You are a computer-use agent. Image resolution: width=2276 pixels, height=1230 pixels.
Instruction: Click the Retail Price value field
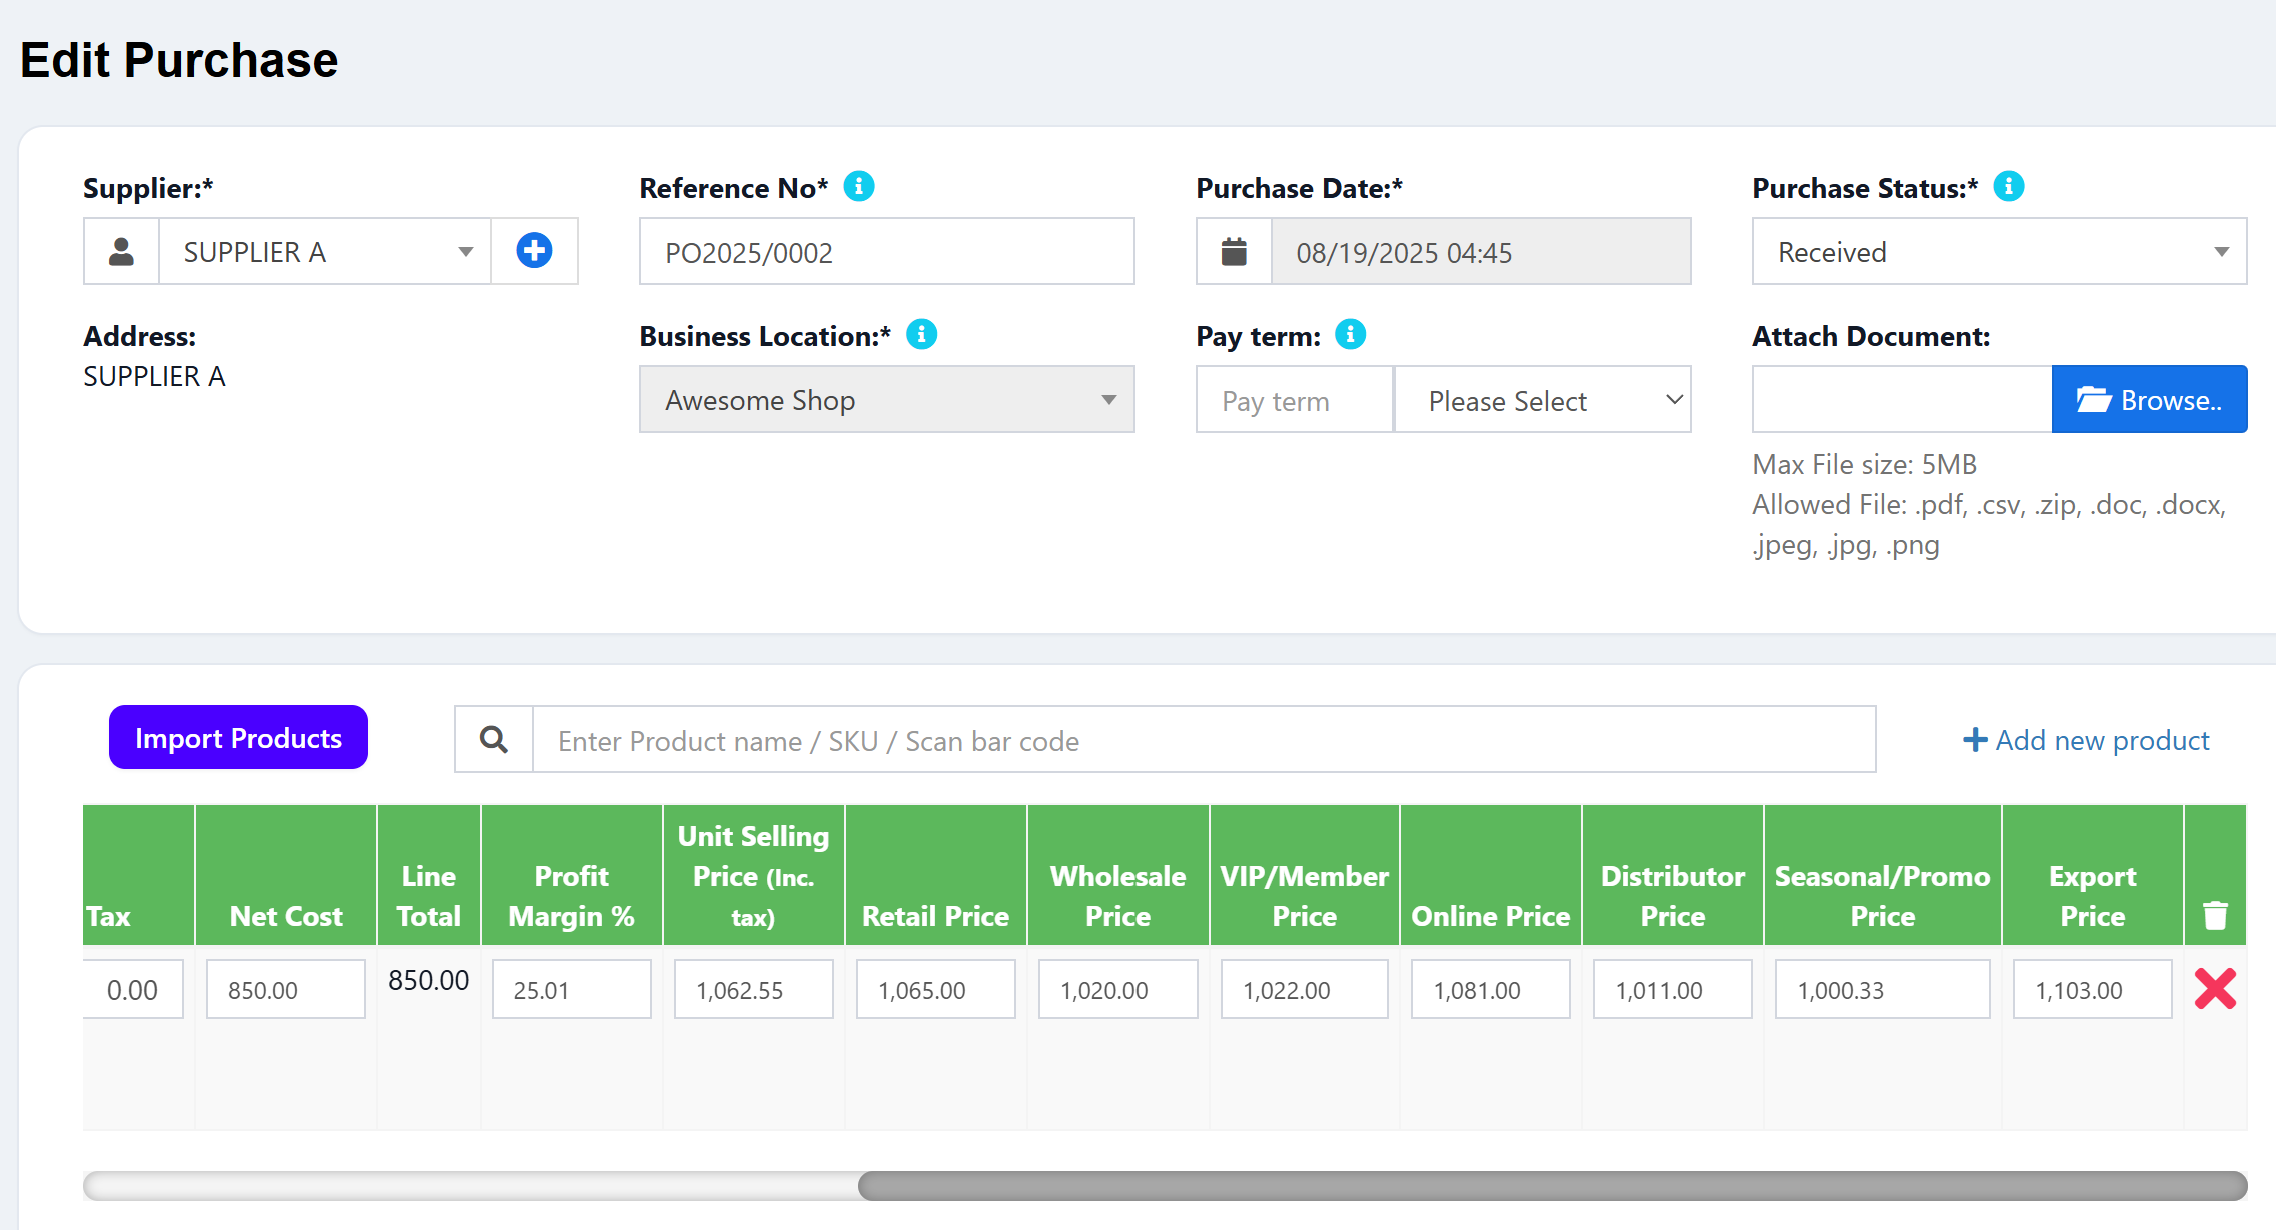click(935, 990)
